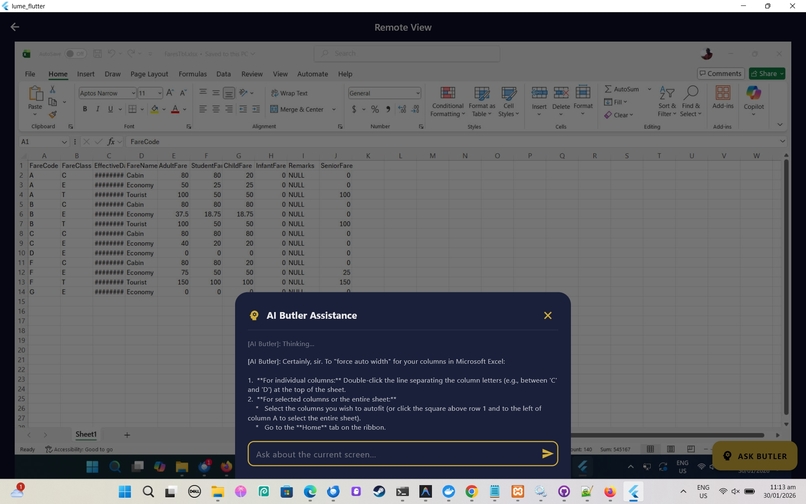Click the Copy icon in Clipboard group
The image size is (806, 504).
click(x=52, y=102)
